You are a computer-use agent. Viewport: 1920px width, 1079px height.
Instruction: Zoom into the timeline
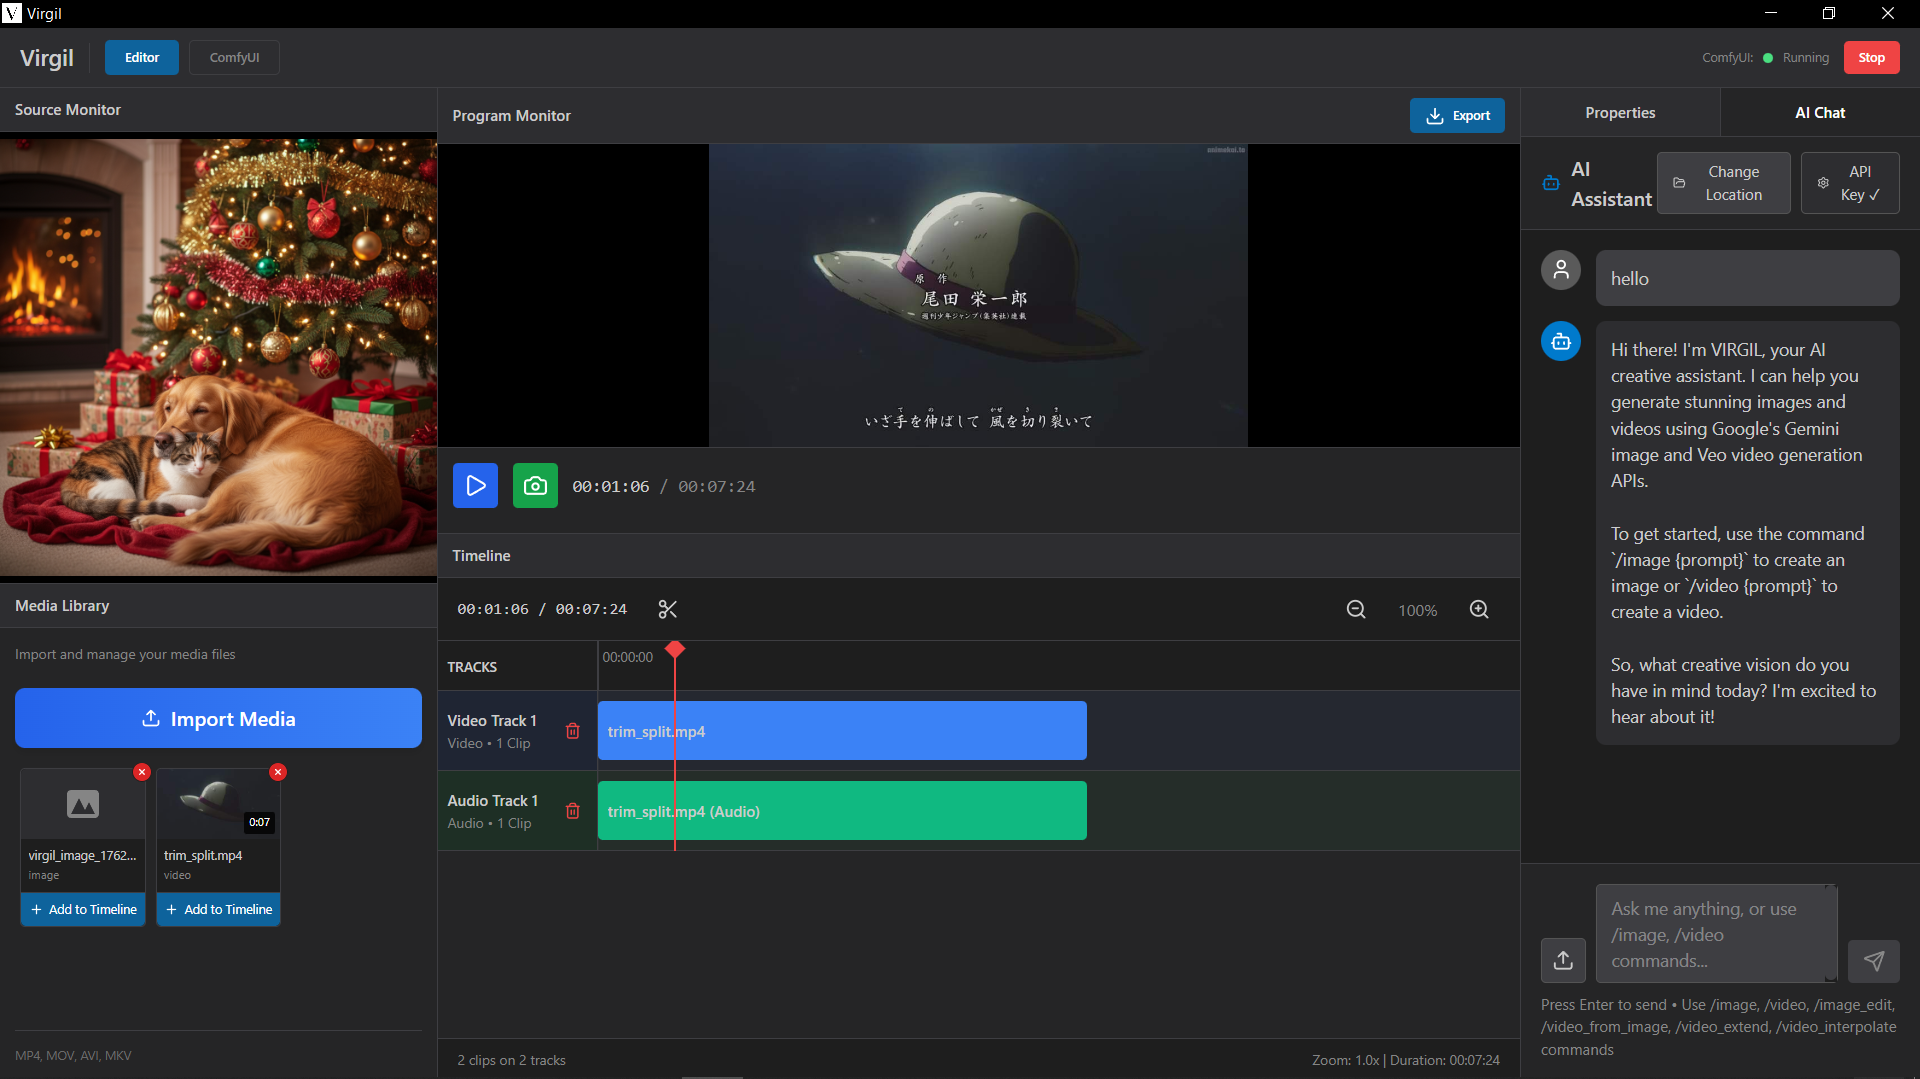coord(1479,609)
